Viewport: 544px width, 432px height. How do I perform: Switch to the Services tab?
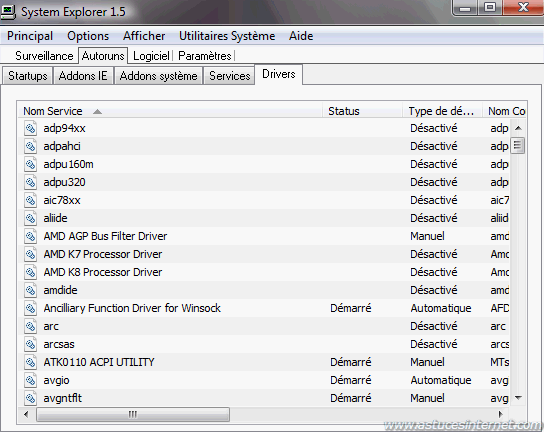click(x=229, y=76)
